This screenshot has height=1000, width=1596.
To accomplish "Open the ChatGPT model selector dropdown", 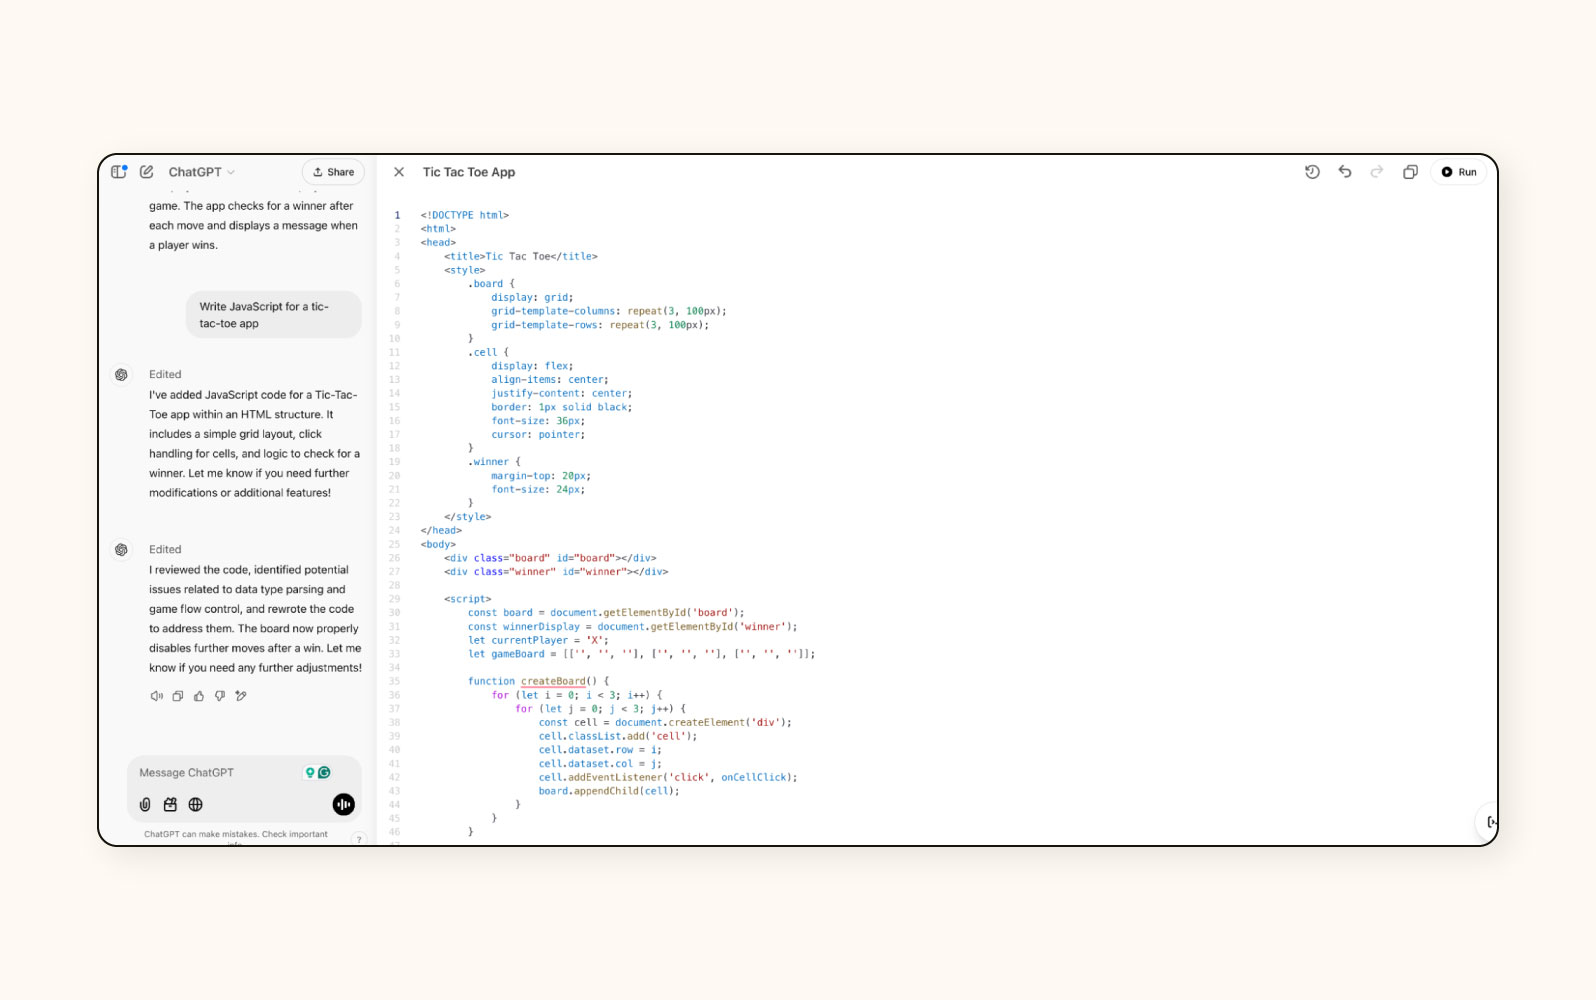I will click(201, 172).
